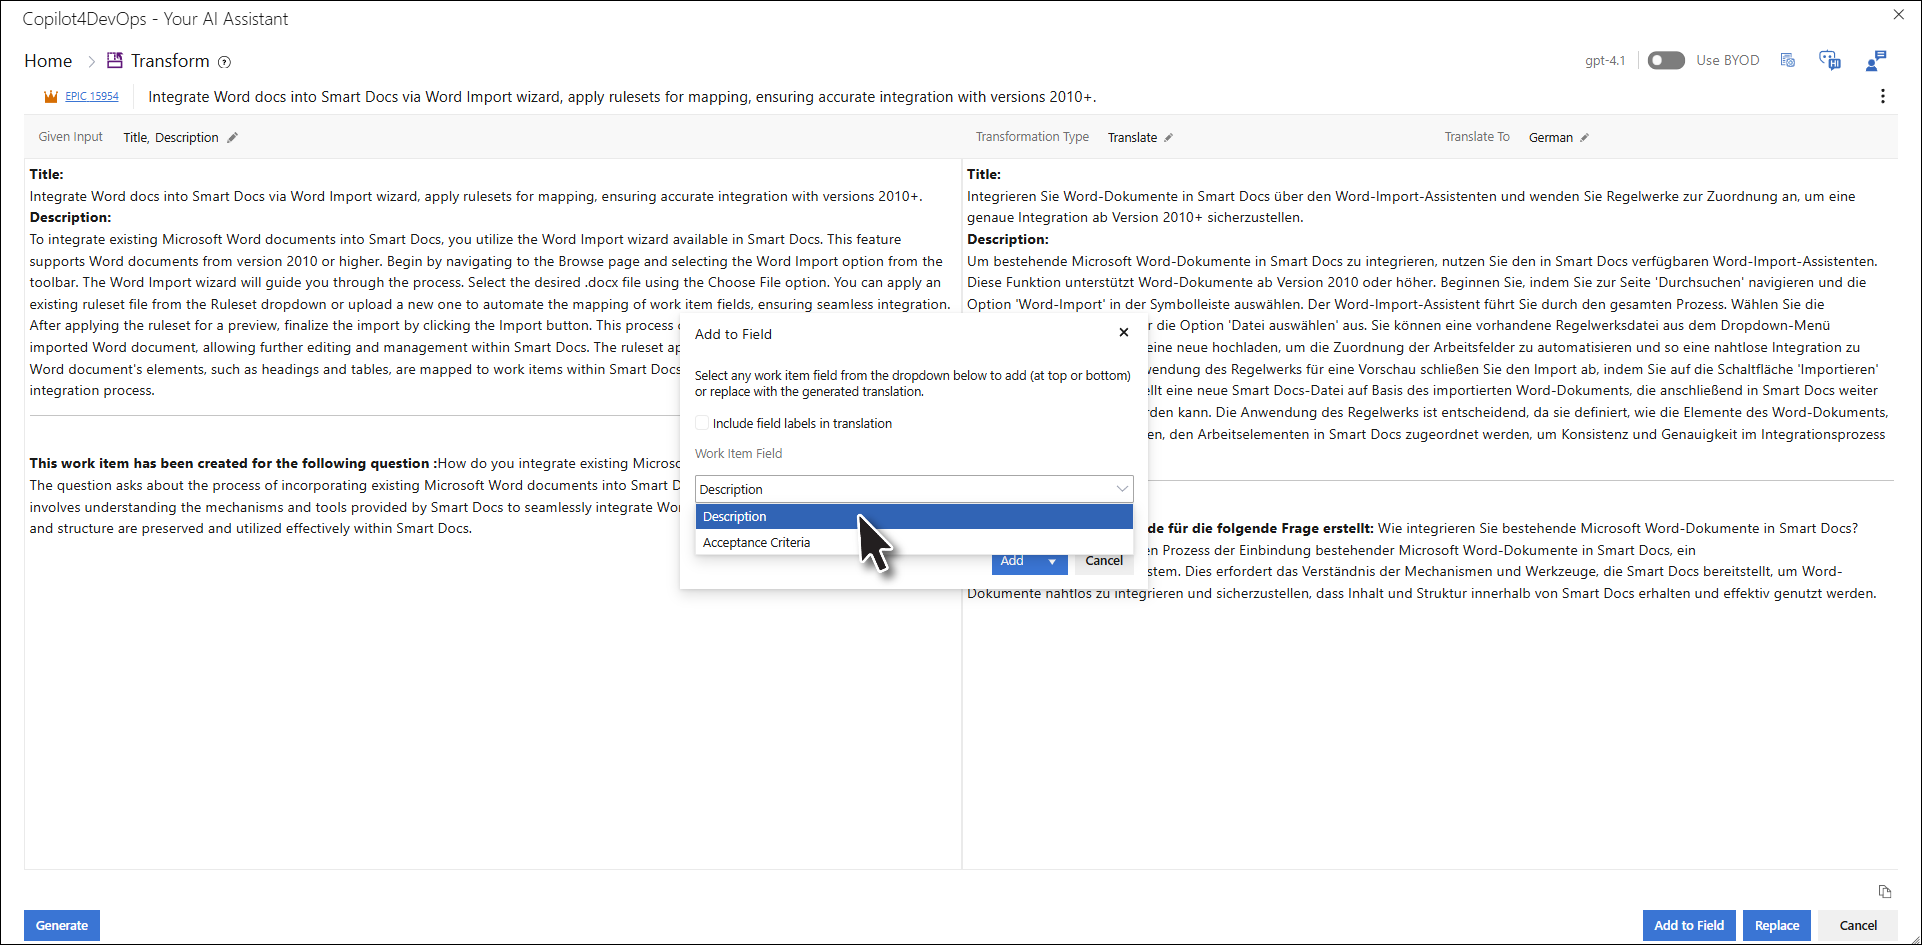The image size is (1922, 945).
Task: Click the chatbot HI assistant icon
Action: point(1829,61)
